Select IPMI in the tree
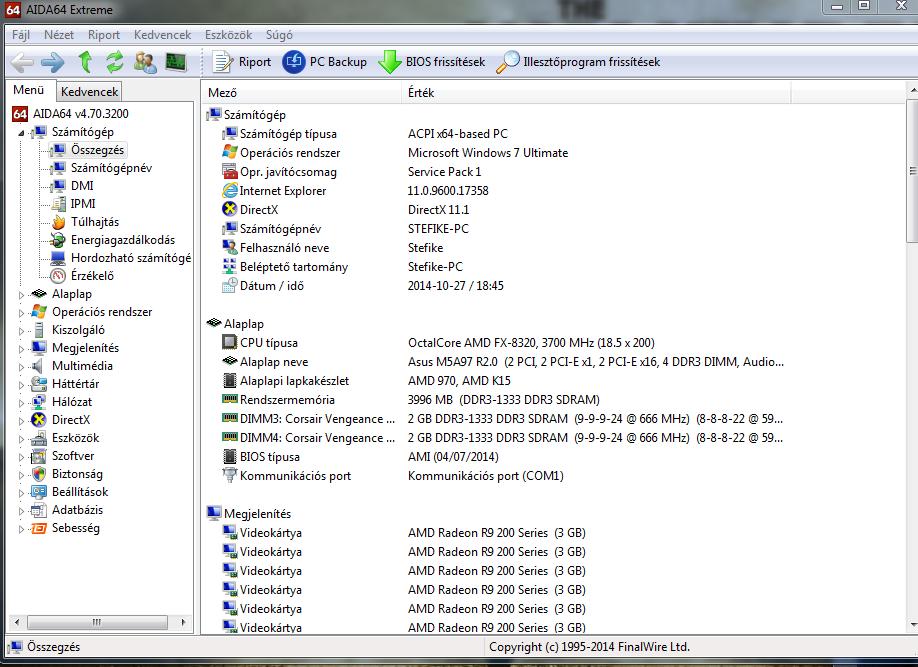This screenshot has width=918, height=667. tap(83, 204)
